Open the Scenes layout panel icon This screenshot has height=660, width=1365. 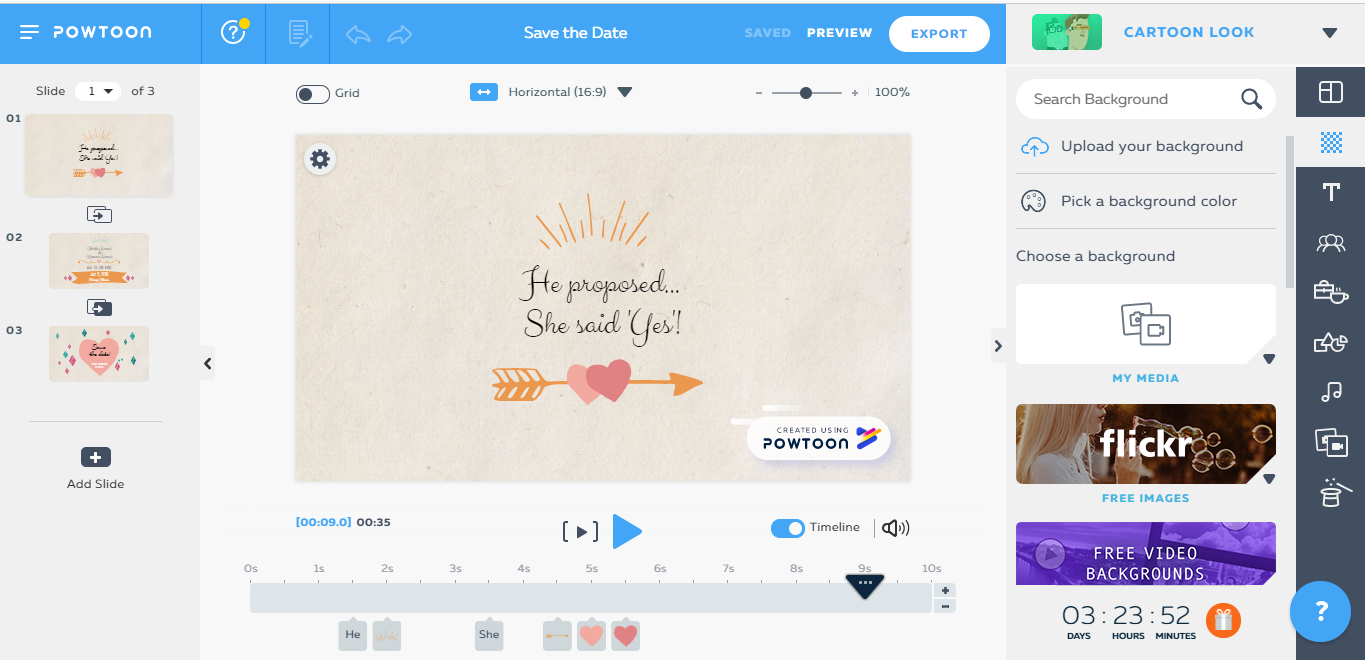(x=1330, y=92)
